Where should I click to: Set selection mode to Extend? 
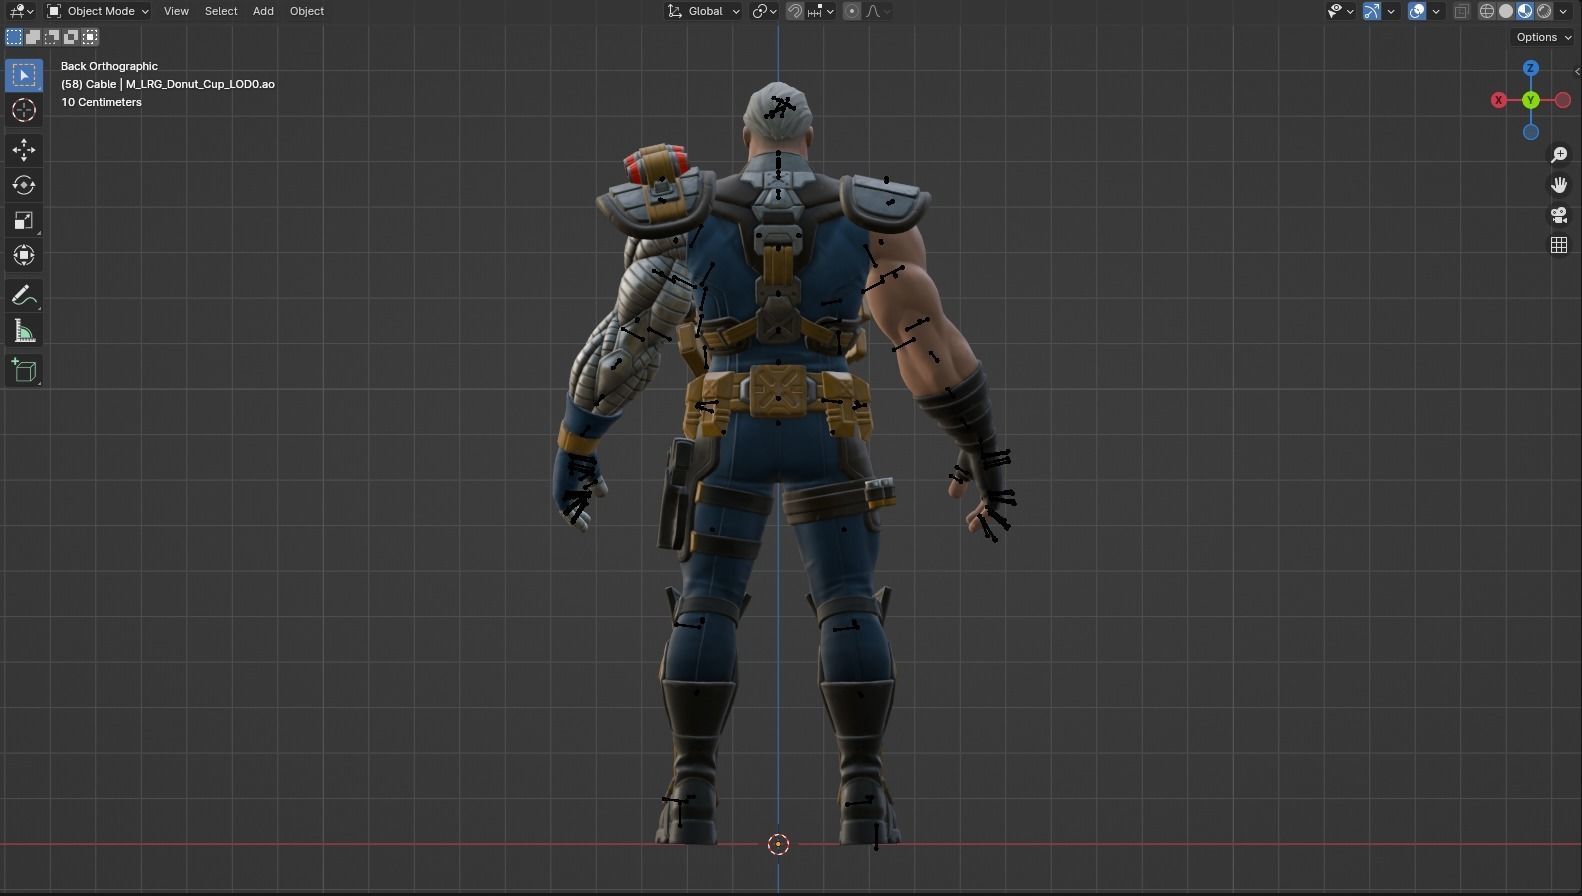click(x=33, y=37)
